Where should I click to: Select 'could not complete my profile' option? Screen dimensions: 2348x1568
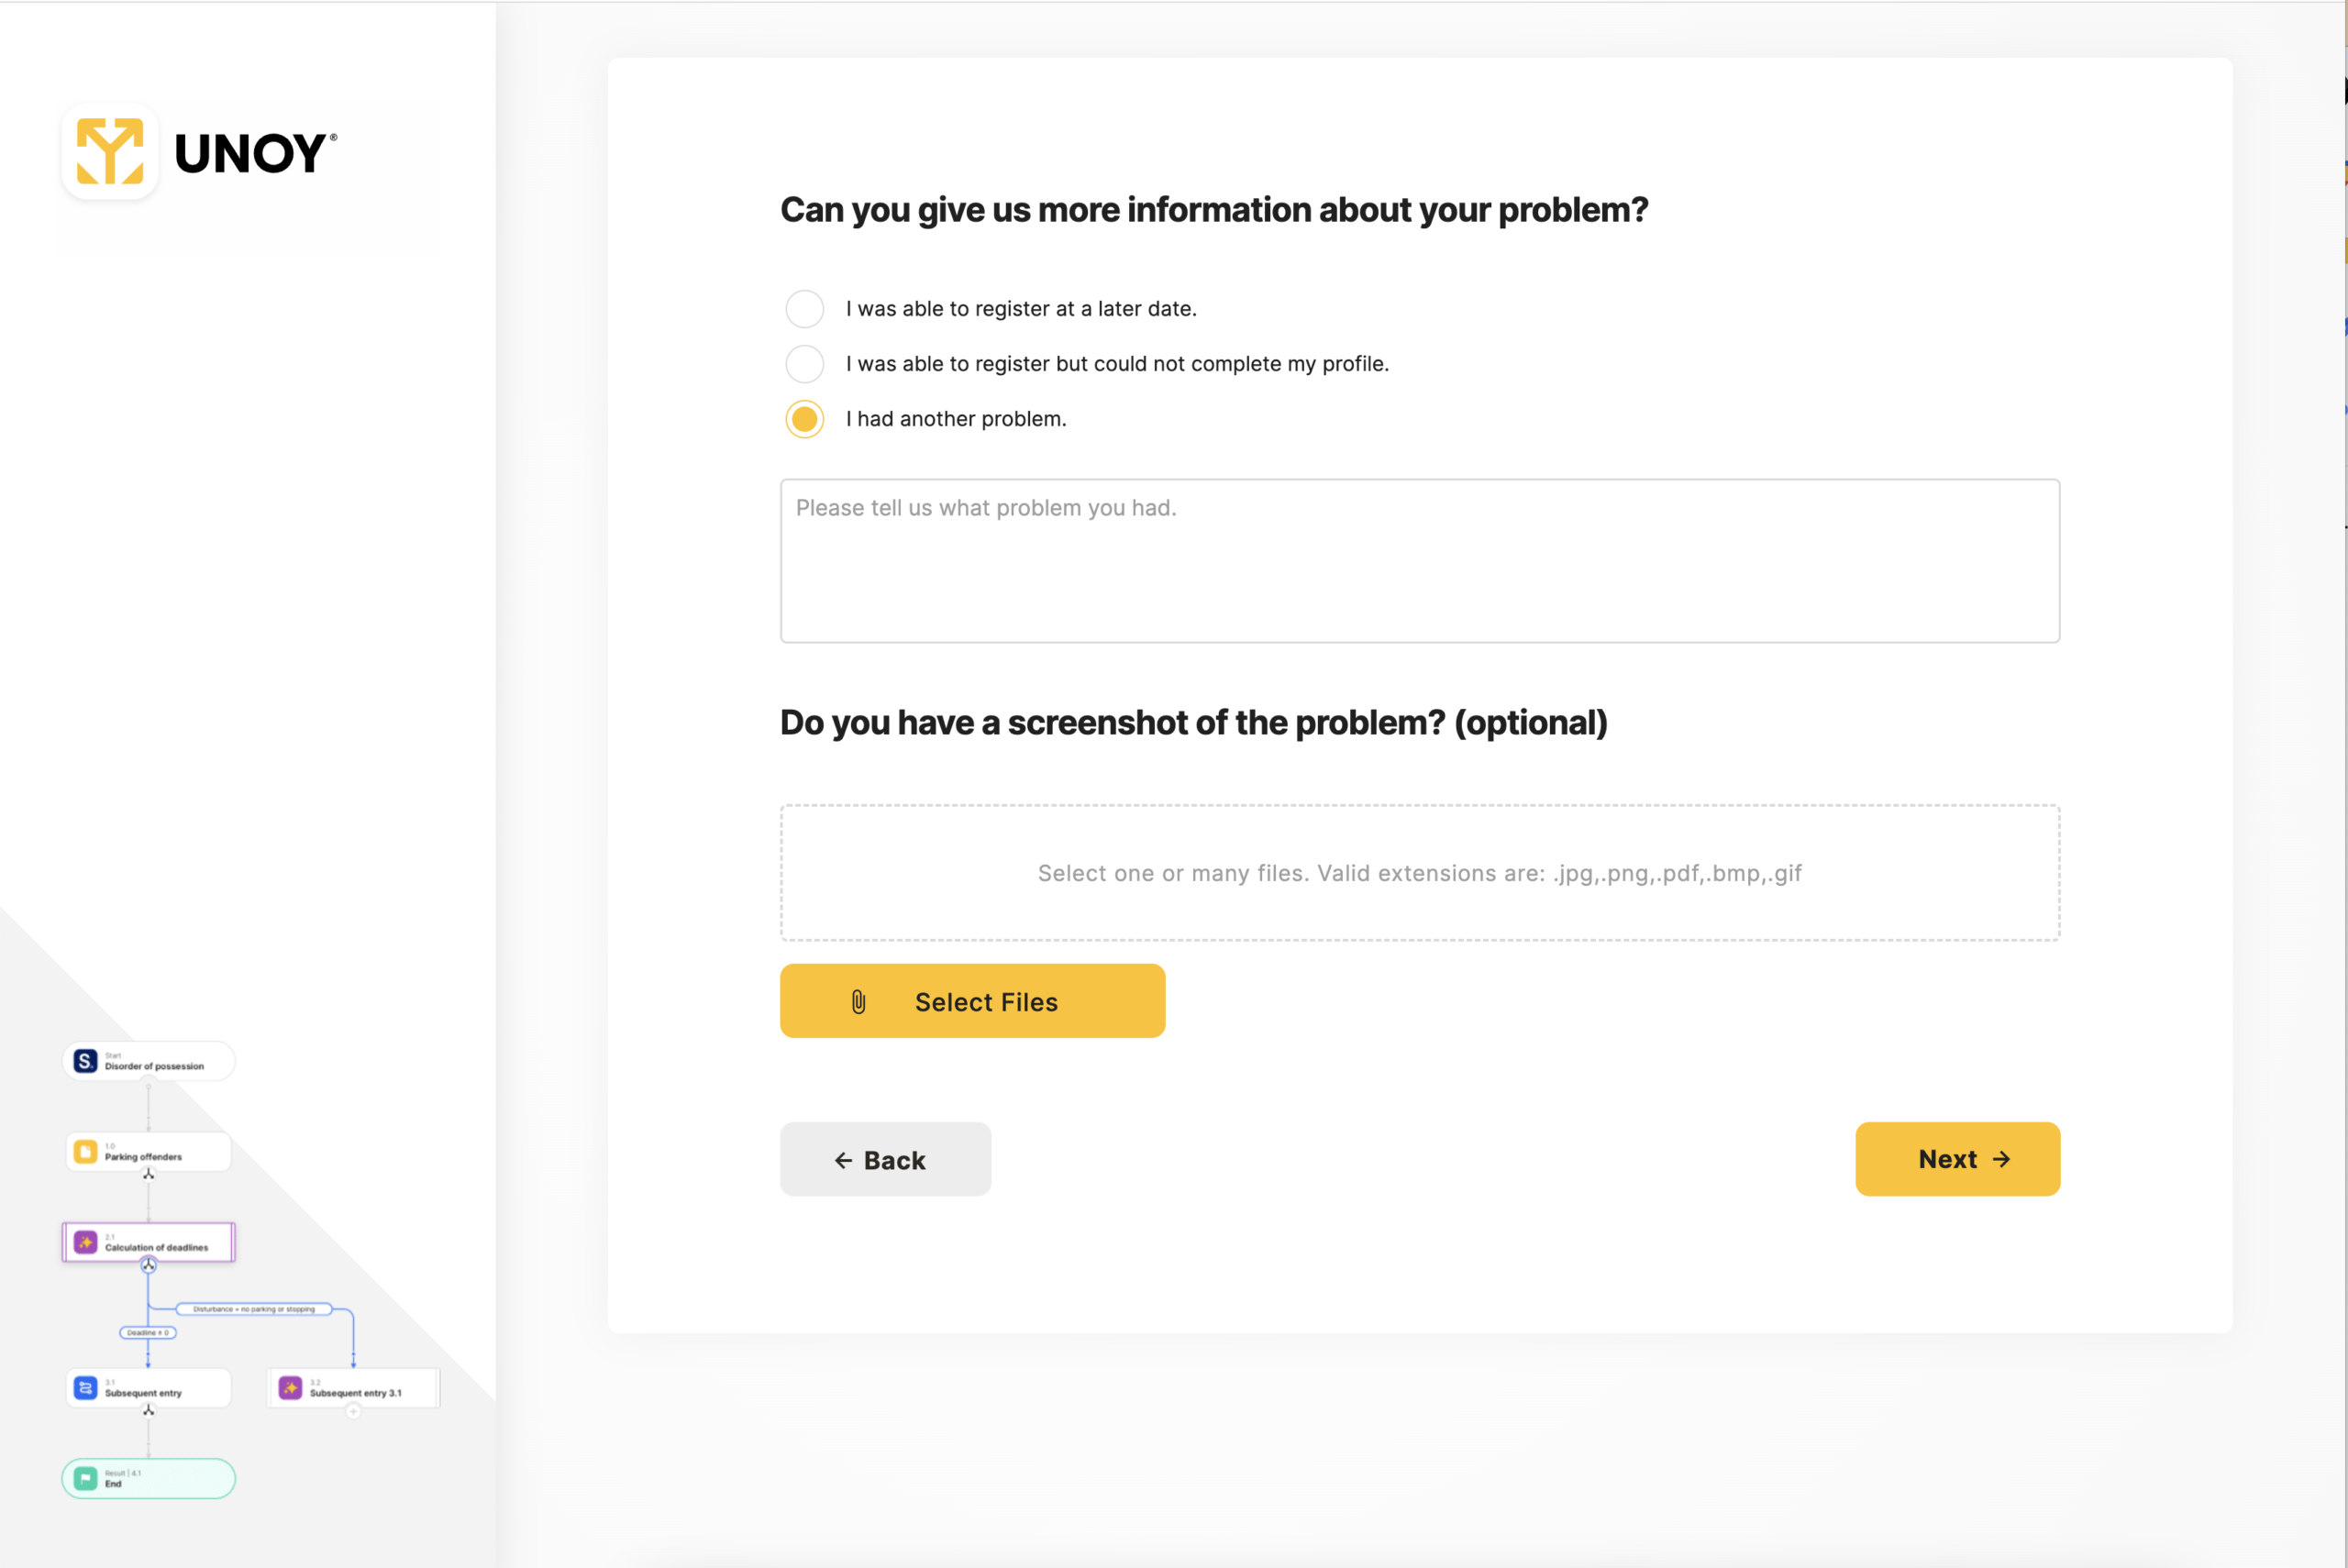coord(804,364)
